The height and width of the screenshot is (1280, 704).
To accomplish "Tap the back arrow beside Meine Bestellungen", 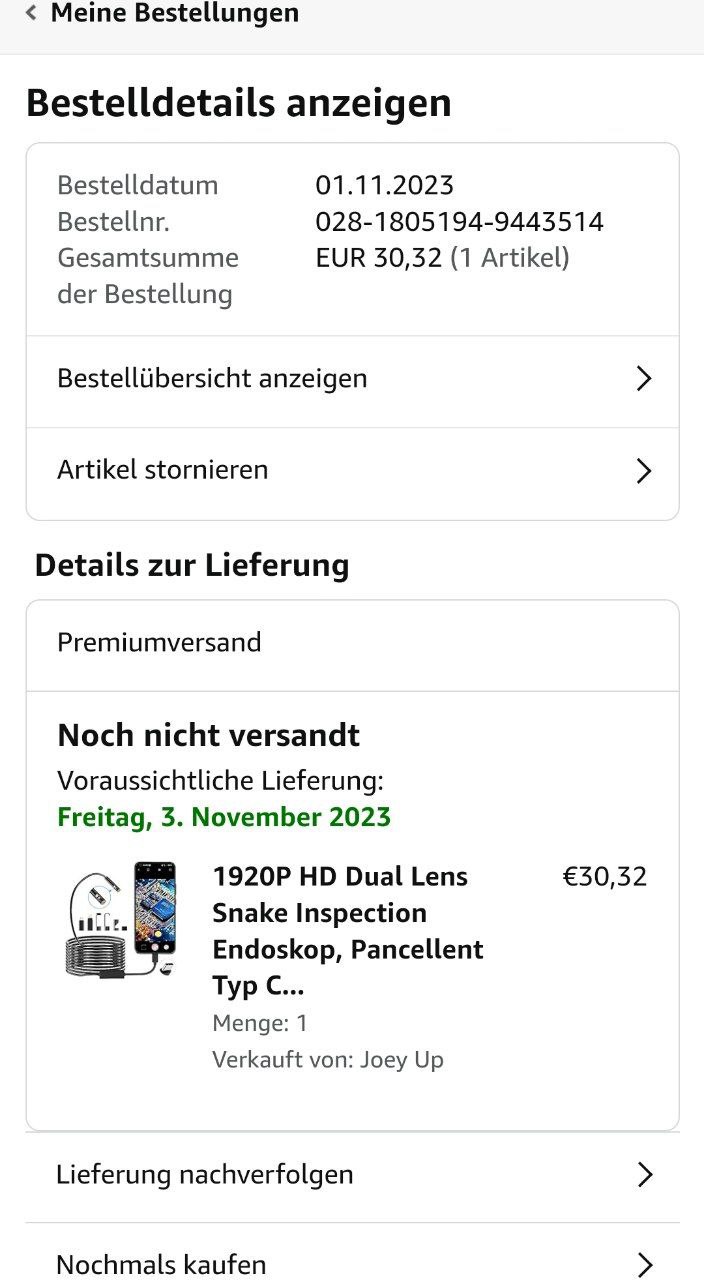I will click(32, 14).
